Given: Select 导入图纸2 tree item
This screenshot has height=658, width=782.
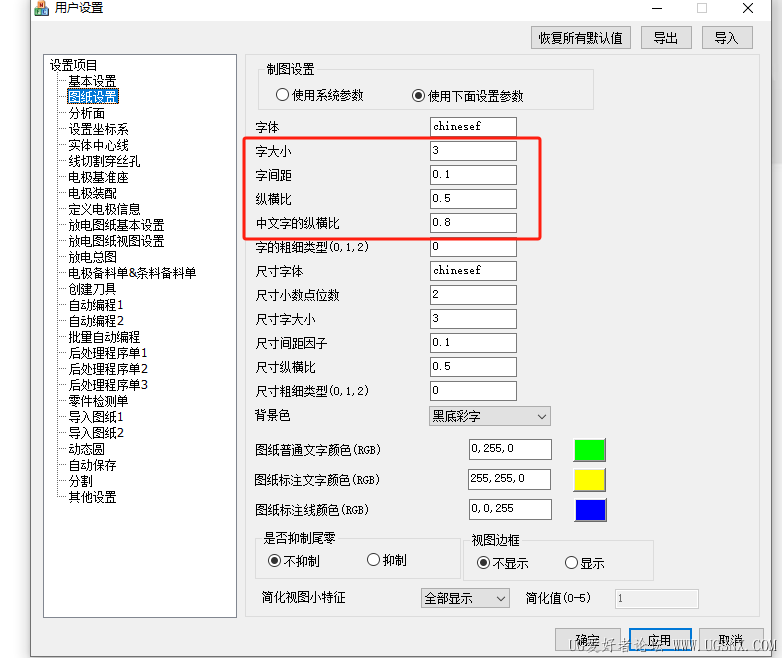Looking at the screenshot, I should click(96, 433).
